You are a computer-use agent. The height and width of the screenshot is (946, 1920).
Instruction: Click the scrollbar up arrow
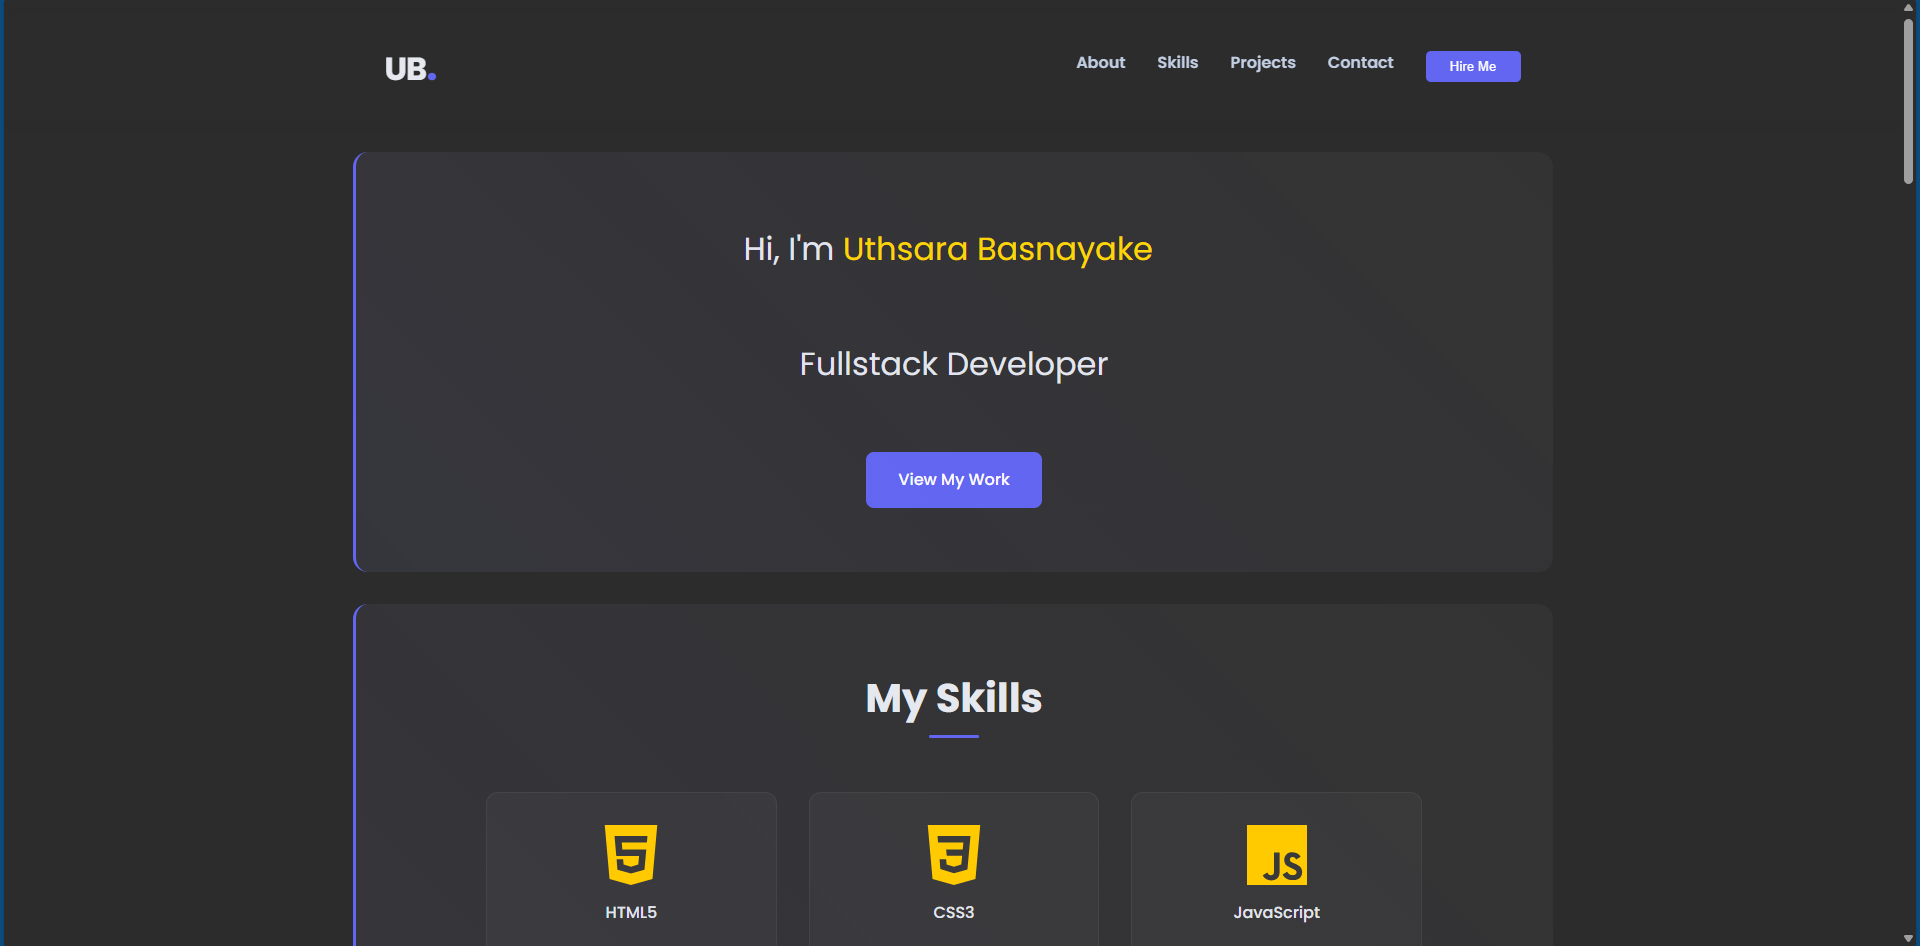[x=1908, y=7]
